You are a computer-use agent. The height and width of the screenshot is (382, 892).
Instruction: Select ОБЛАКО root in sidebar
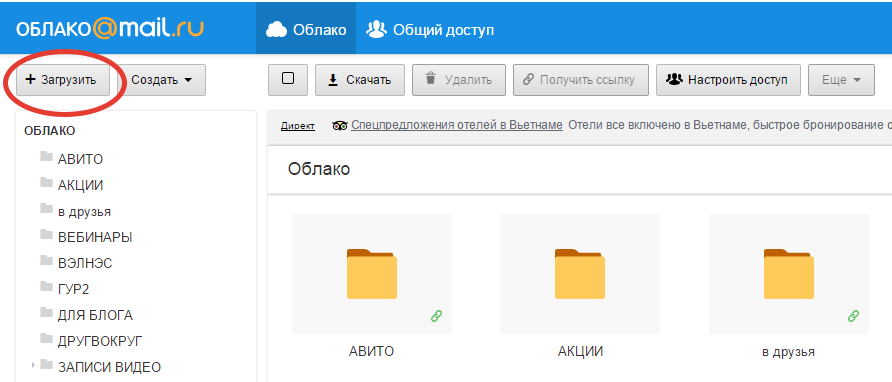(49, 131)
